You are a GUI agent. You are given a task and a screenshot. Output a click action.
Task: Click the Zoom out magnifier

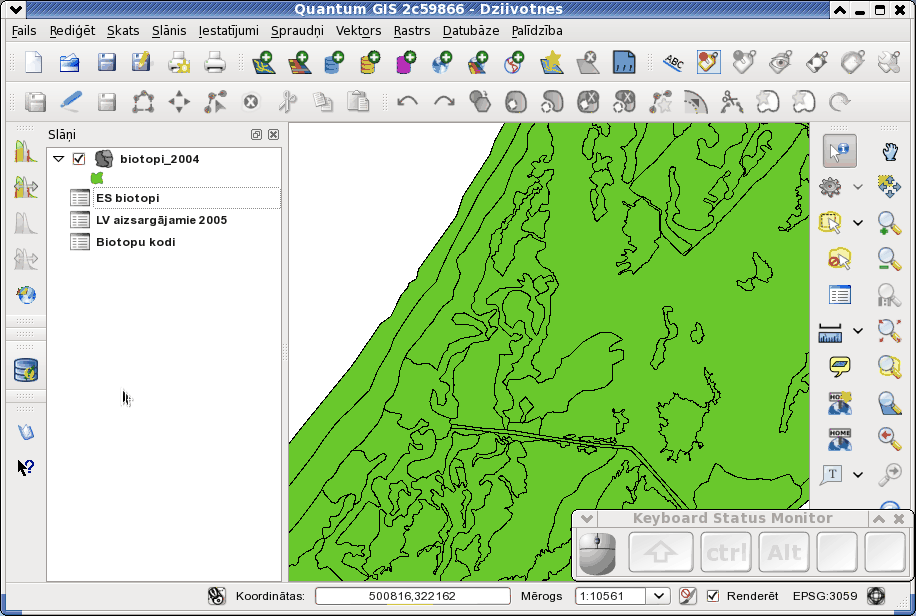tap(889, 259)
